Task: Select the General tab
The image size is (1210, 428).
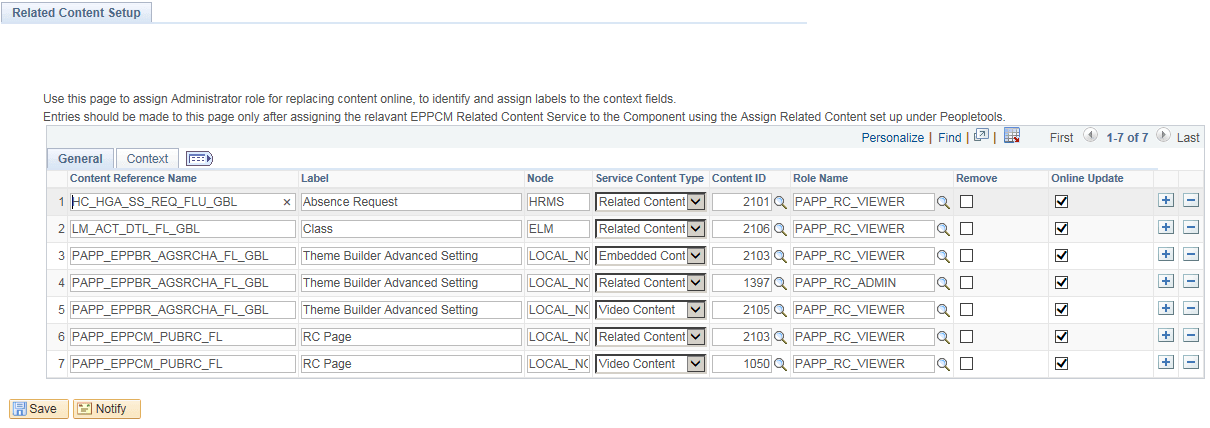Action: click(80, 158)
